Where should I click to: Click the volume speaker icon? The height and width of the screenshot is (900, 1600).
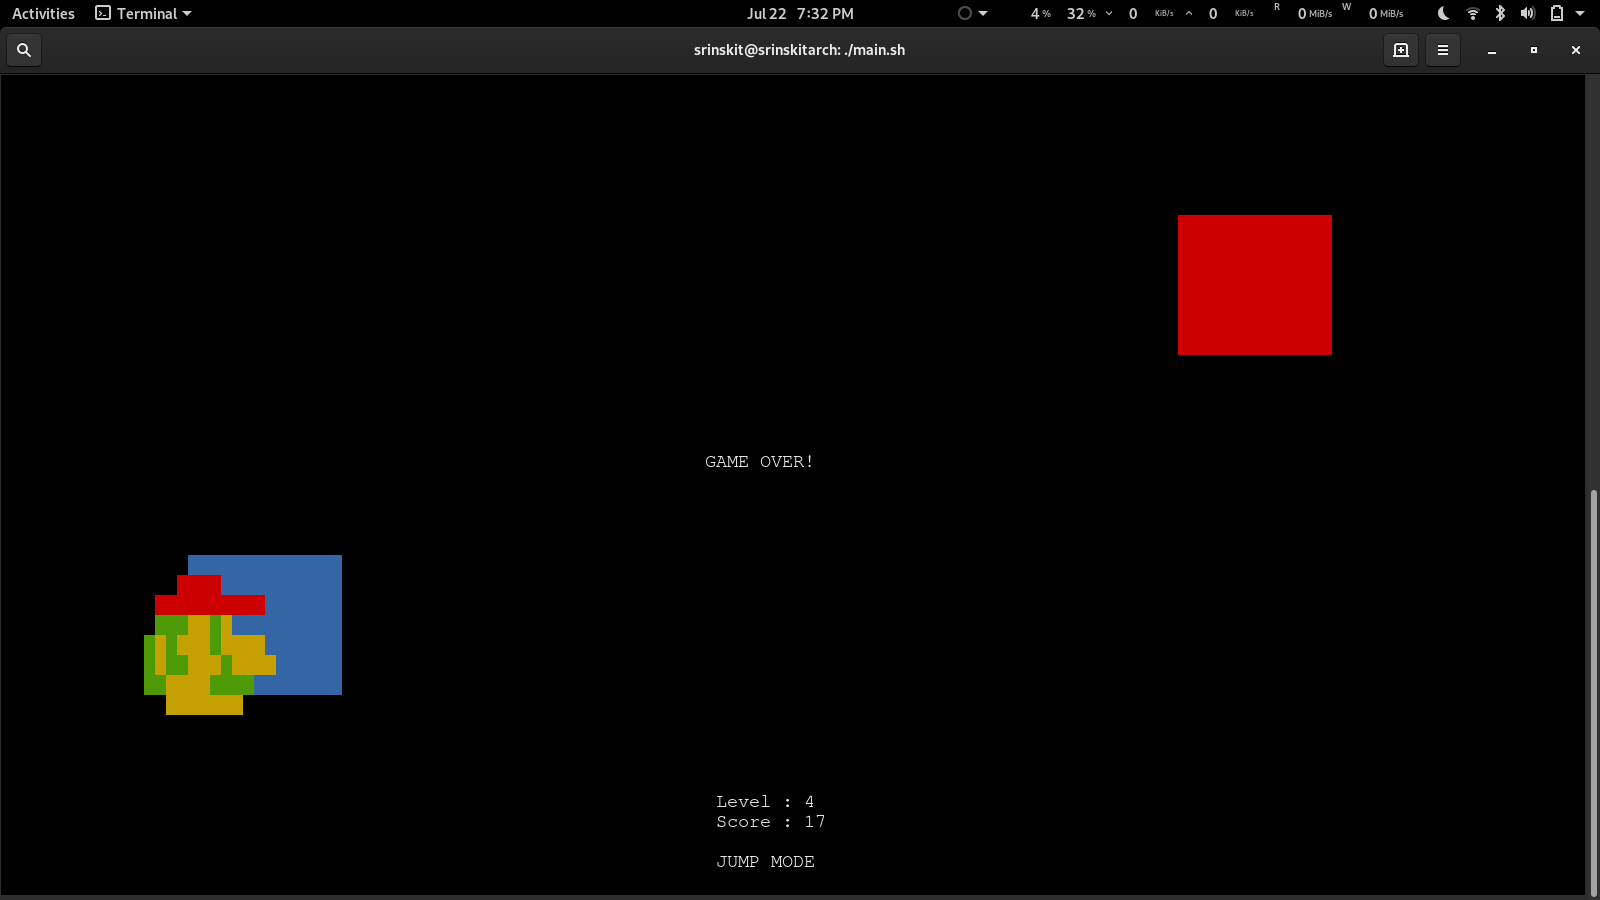tap(1527, 13)
